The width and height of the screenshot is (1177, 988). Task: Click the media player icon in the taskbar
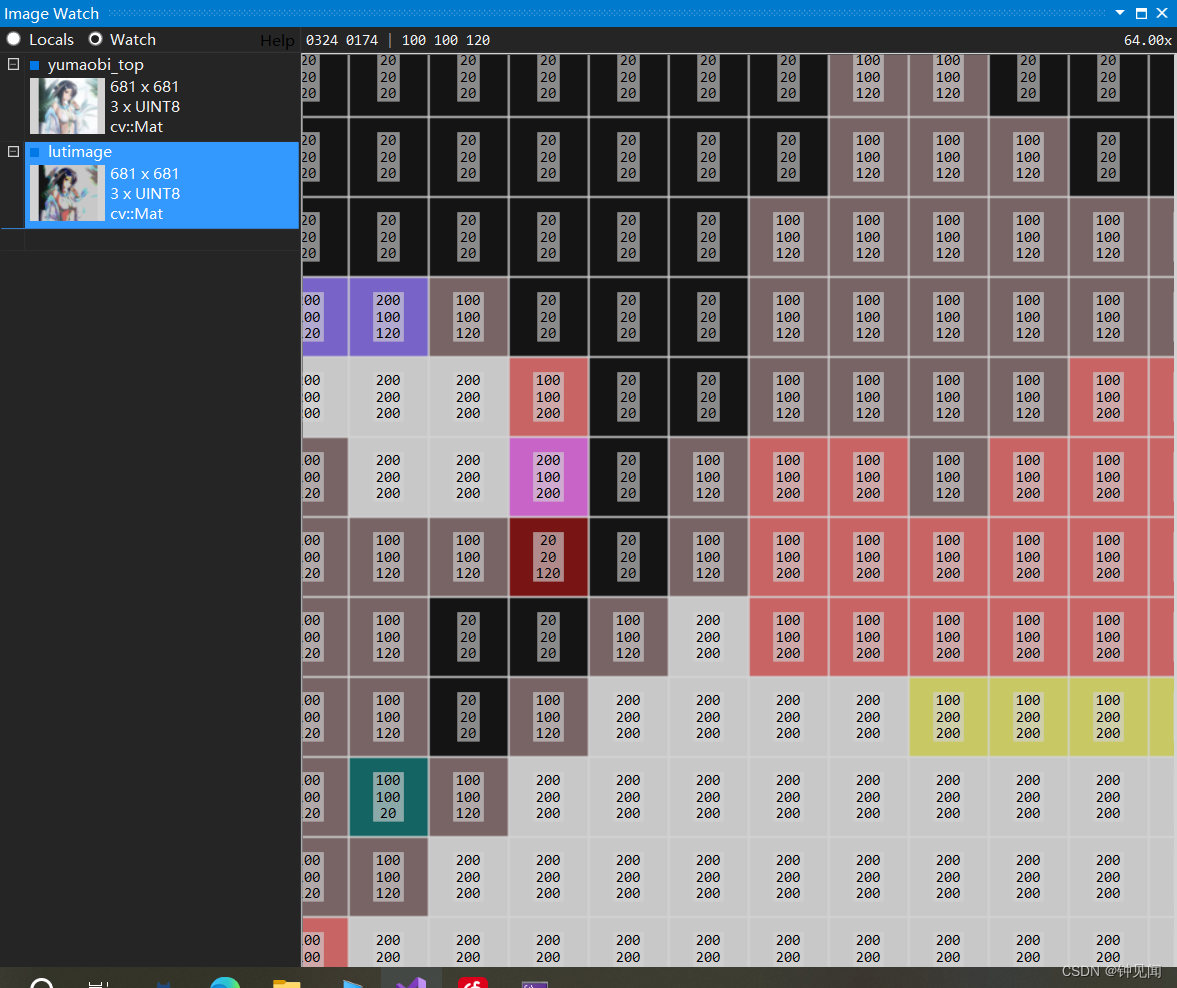pyautogui.click(x=350, y=984)
